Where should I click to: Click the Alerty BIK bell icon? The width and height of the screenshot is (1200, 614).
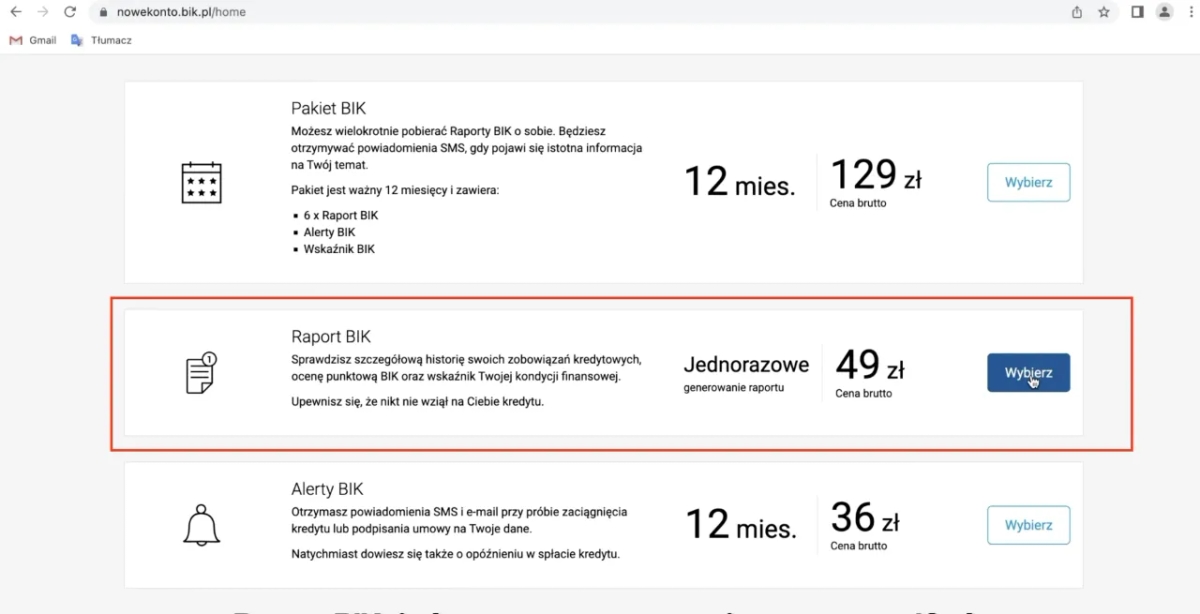coord(201,524)
